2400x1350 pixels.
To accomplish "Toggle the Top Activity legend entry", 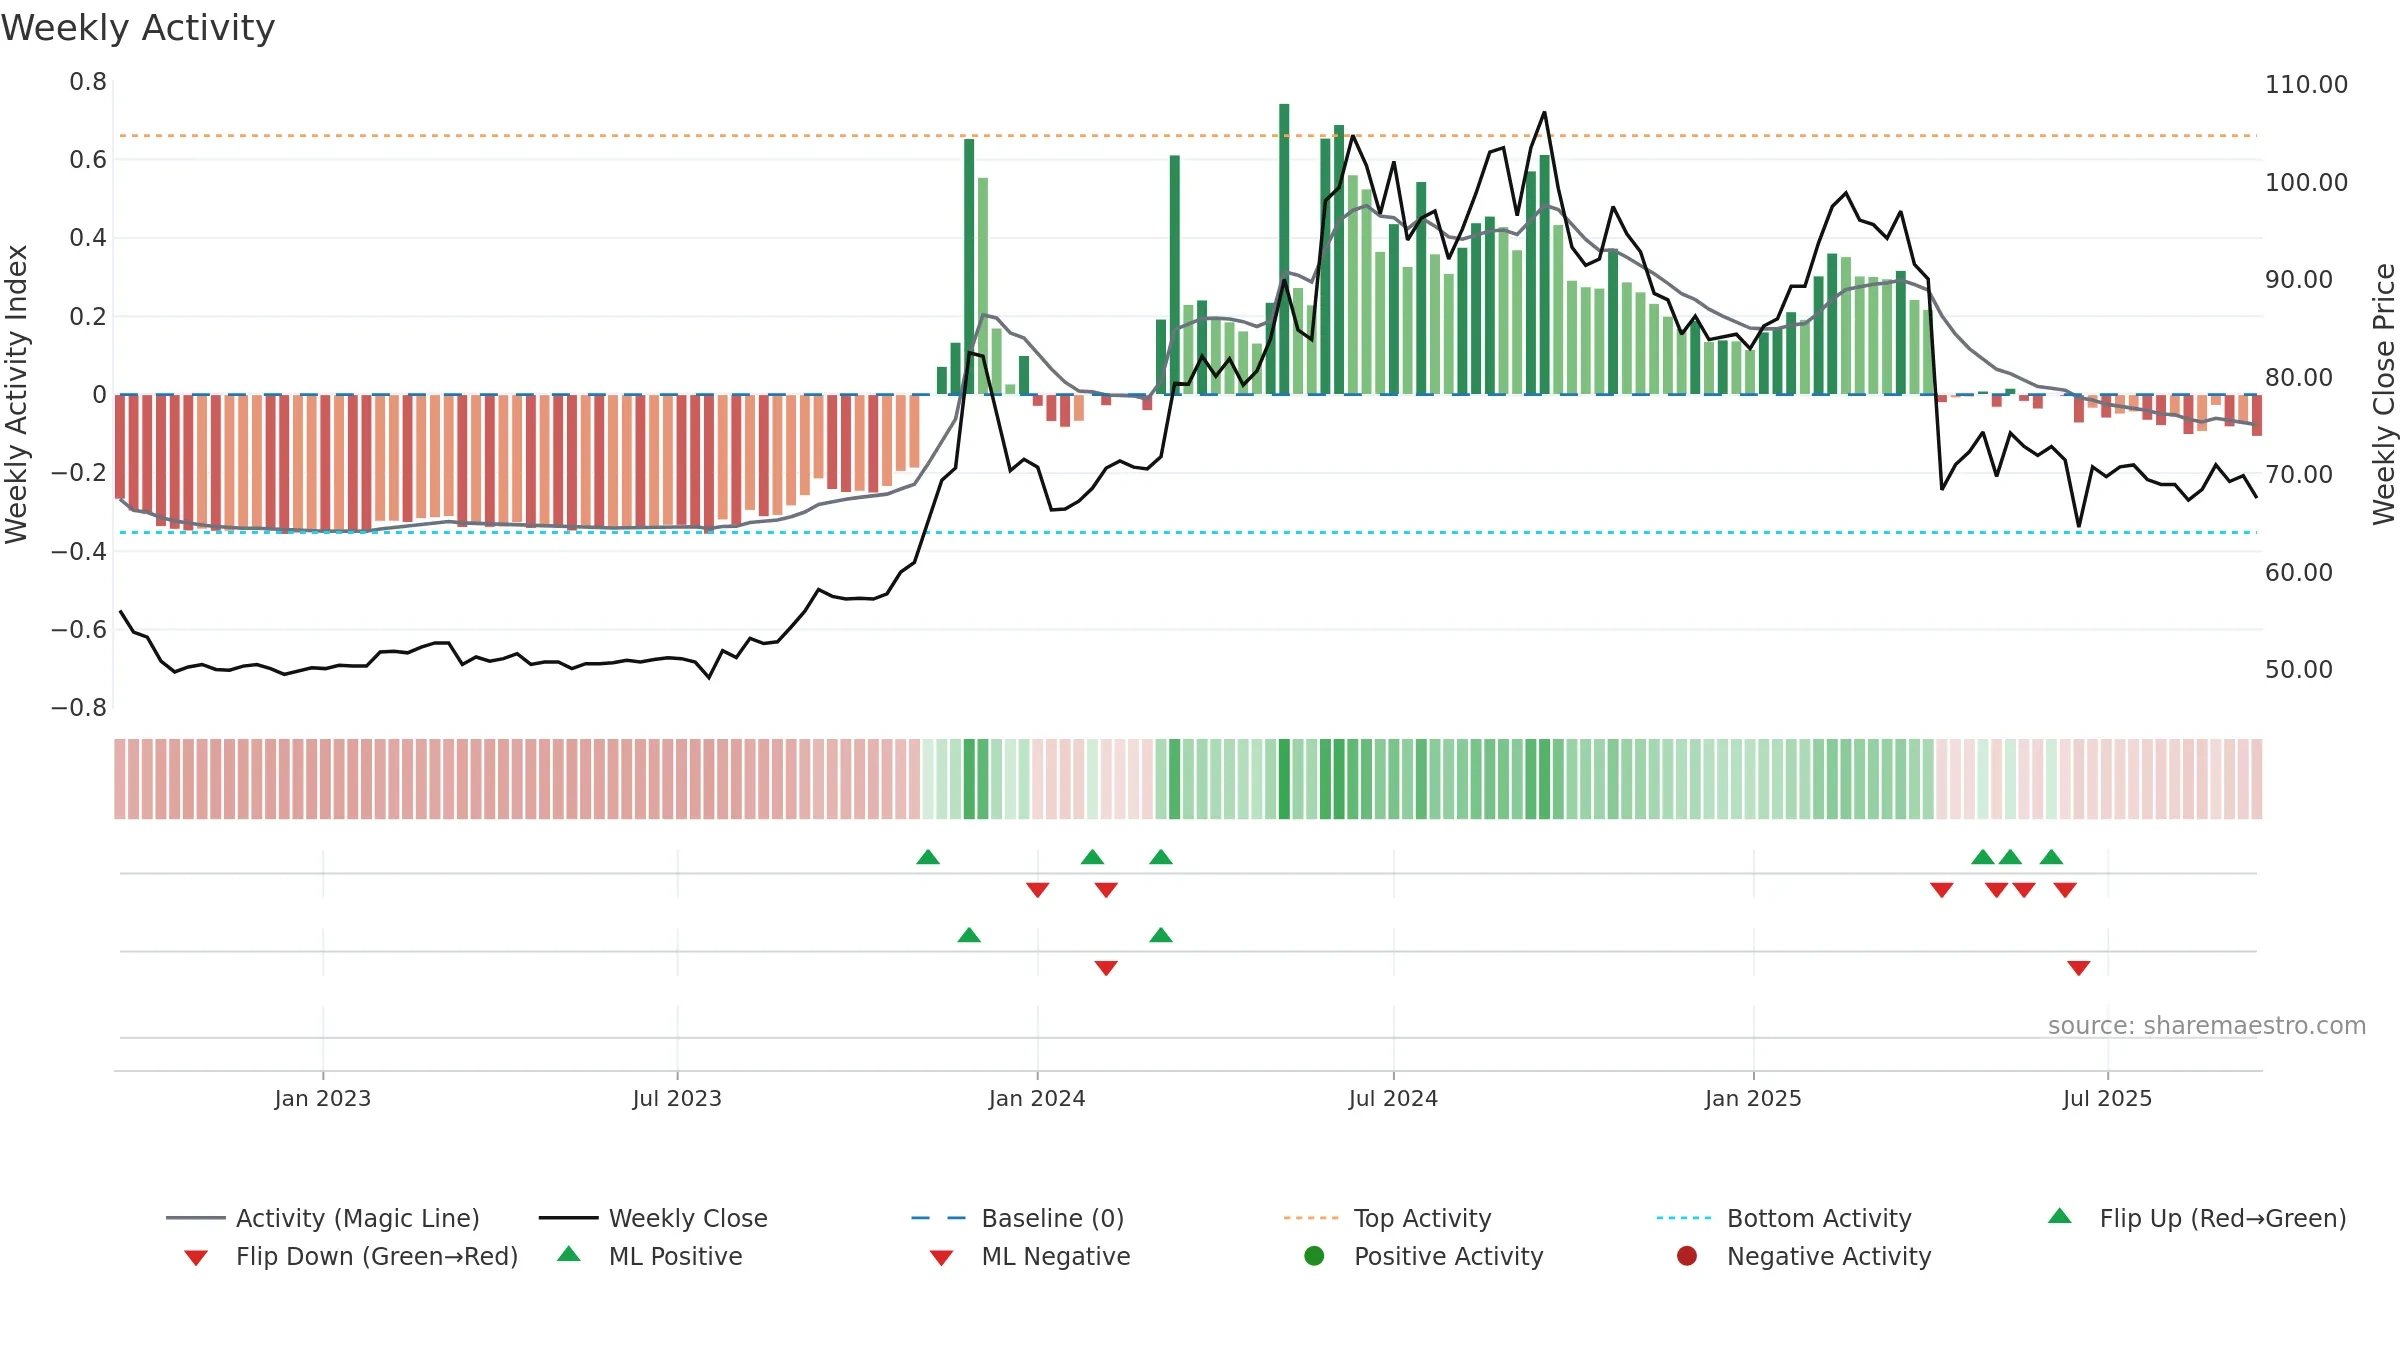I will pyautogui.click(x=1387, y=1218).
